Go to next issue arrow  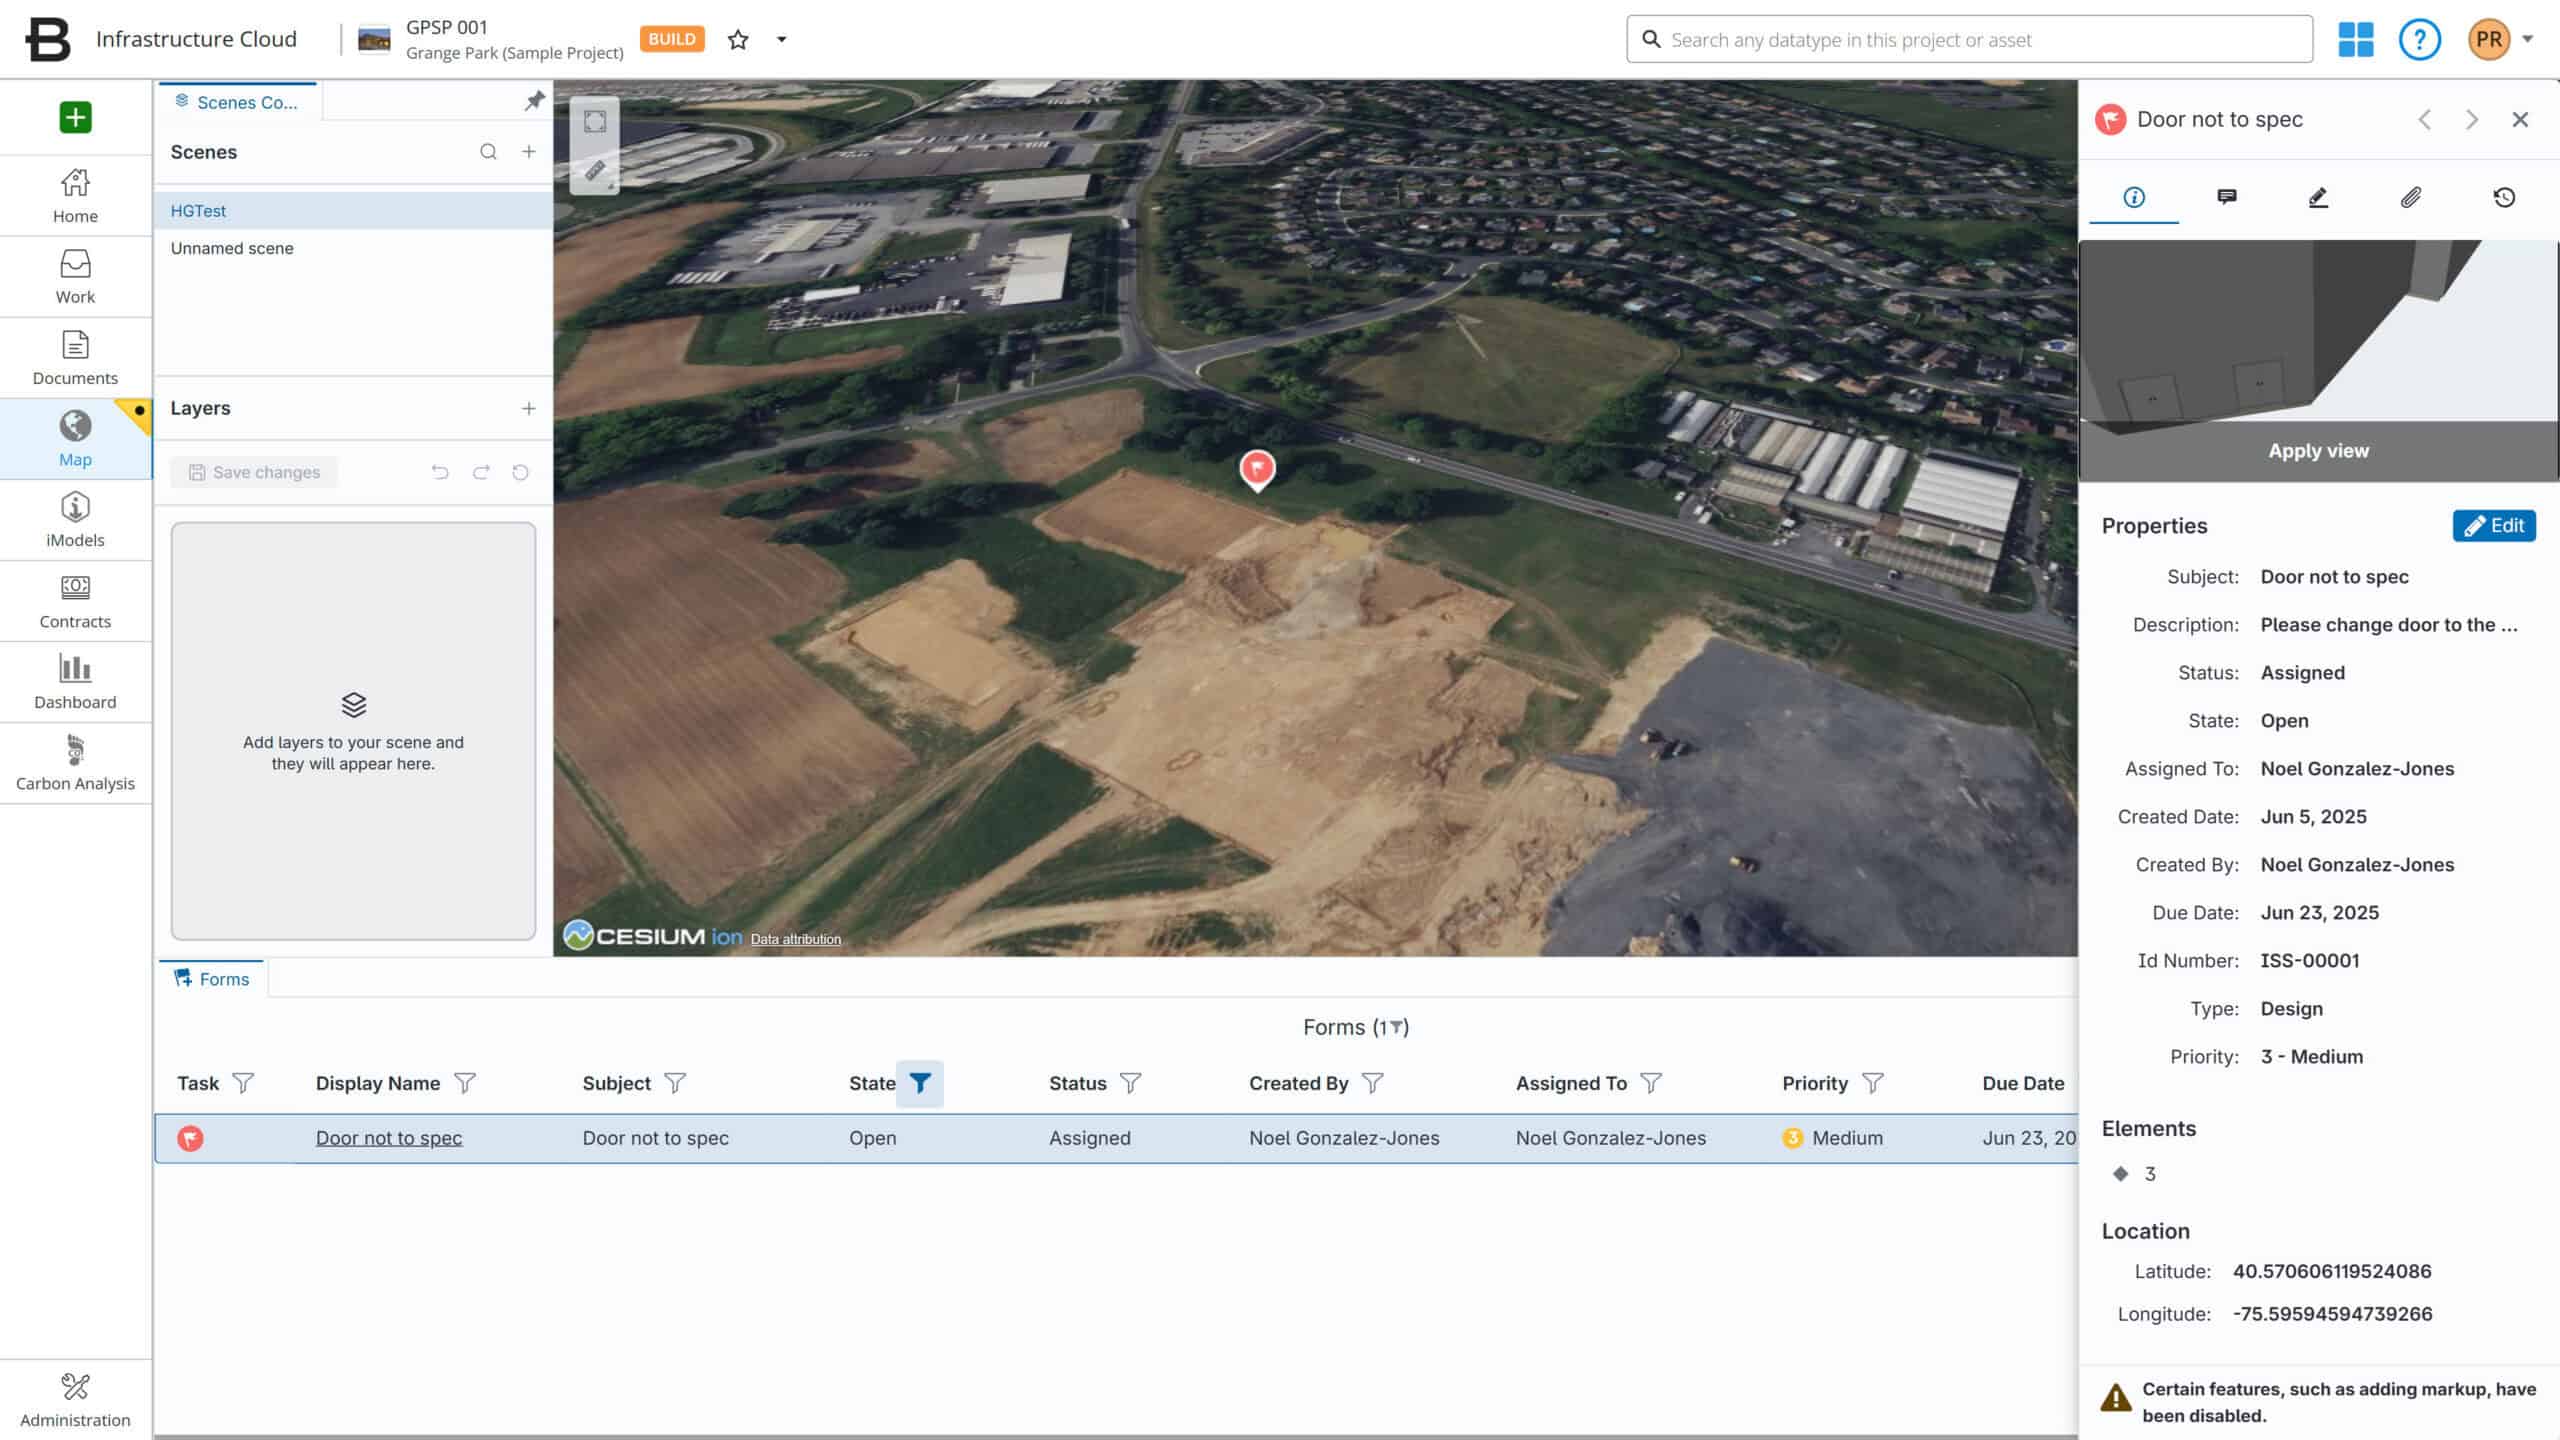(x=2472, y=120)
